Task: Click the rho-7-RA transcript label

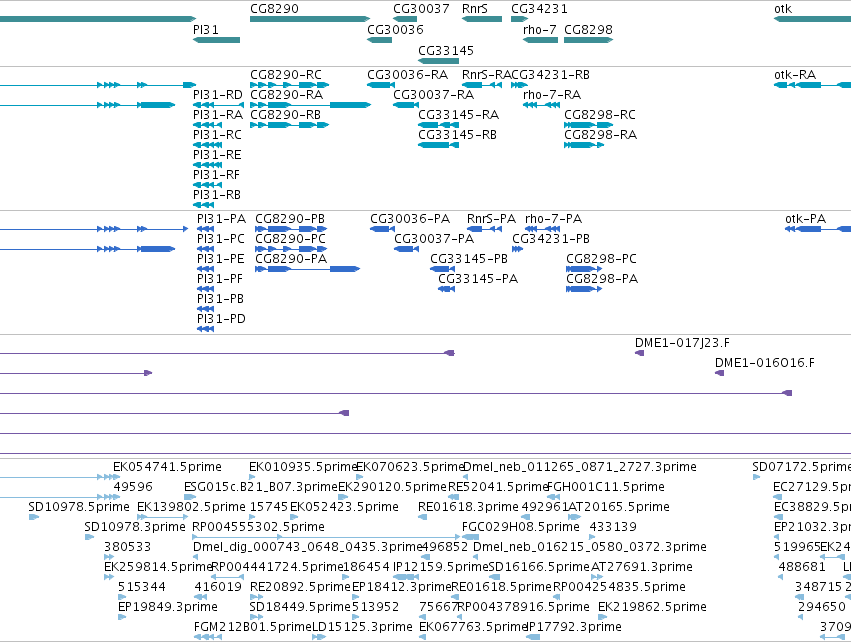Action: [552, 95]
